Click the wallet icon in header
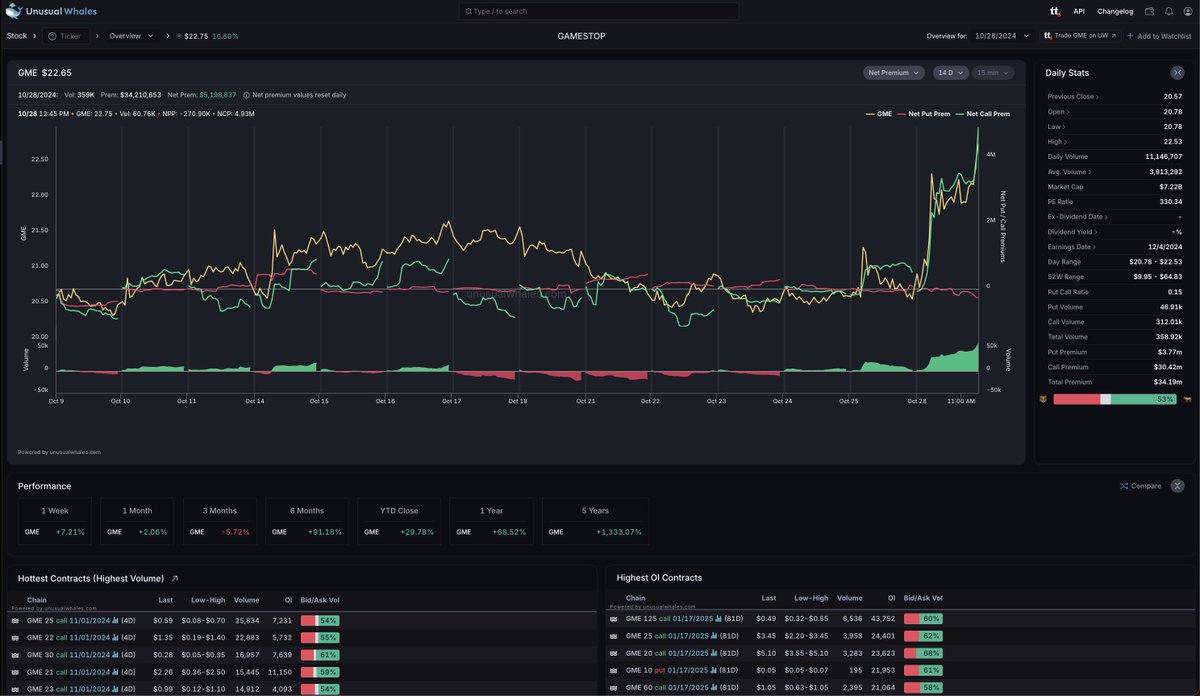 [x=1150, y=11]
